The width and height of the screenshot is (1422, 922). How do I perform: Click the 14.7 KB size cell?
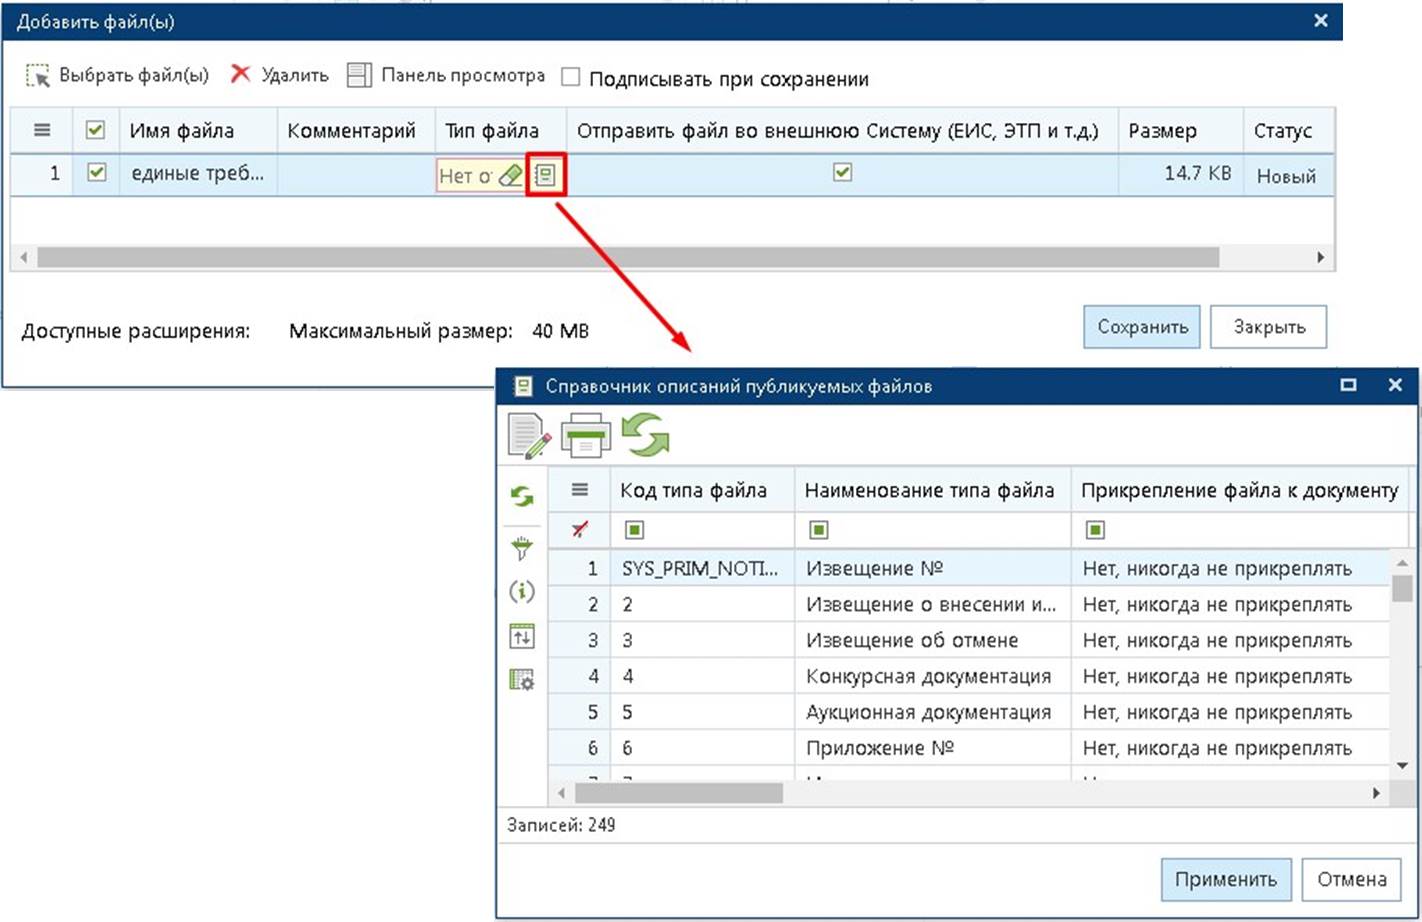[1181, 174]
